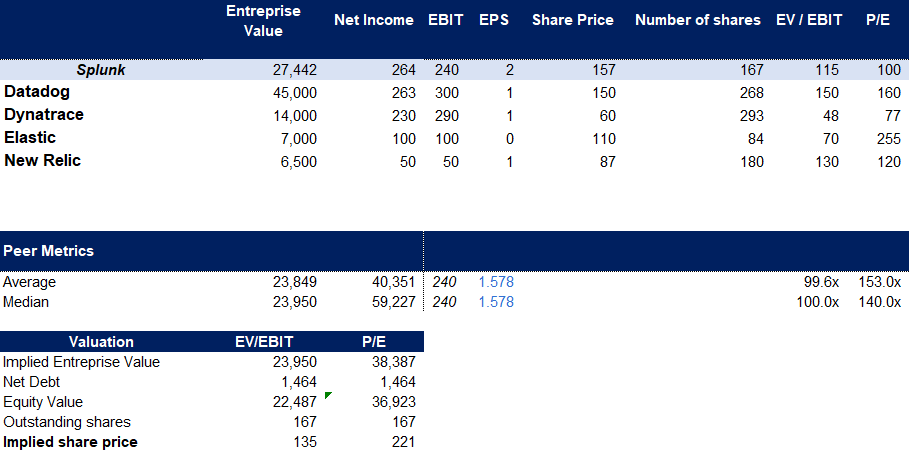Screen dimensions: 910x451
Task: Select the top P/E column header
Action: click(x=878, y=20)
